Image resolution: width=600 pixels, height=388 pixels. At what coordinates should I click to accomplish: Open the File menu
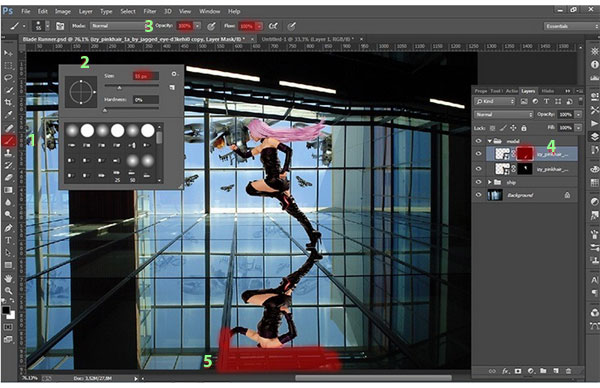[x=26, y=11]
